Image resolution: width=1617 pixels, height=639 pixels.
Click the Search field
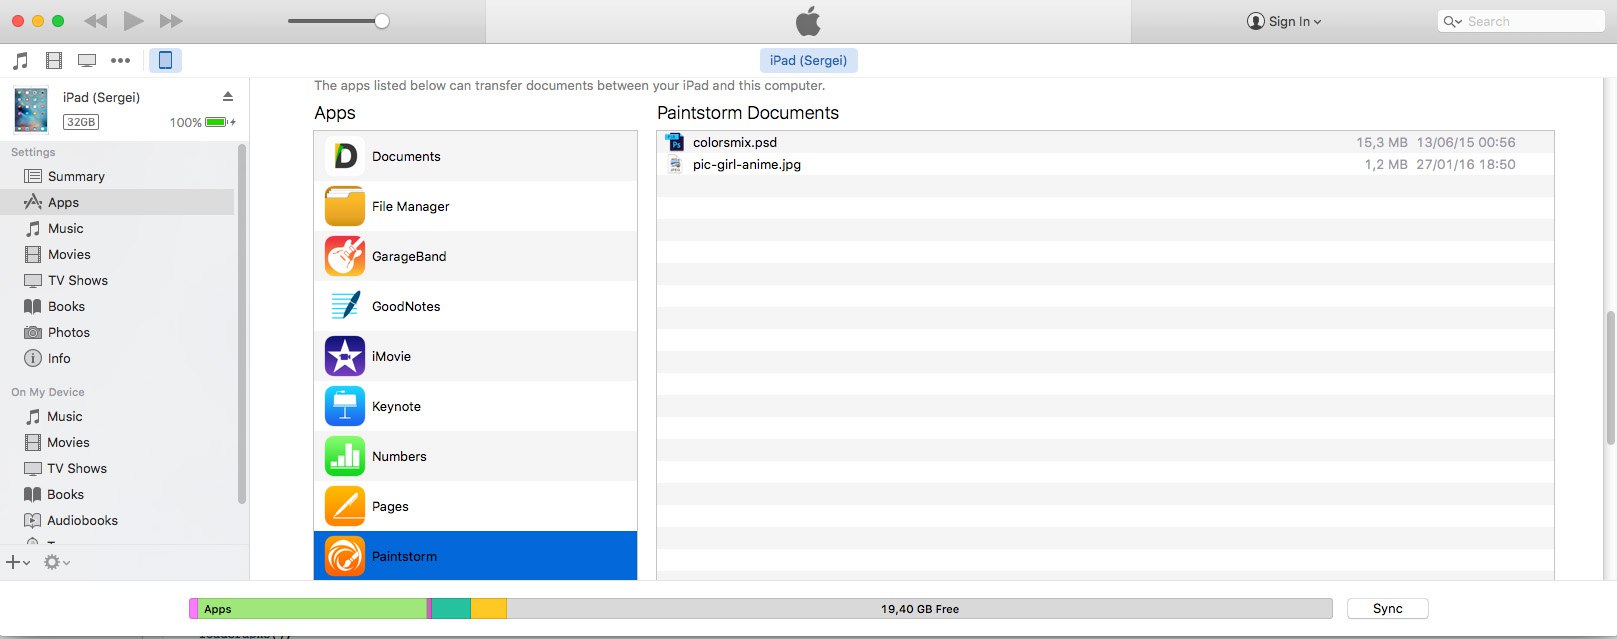click(x=1521, y=21)
